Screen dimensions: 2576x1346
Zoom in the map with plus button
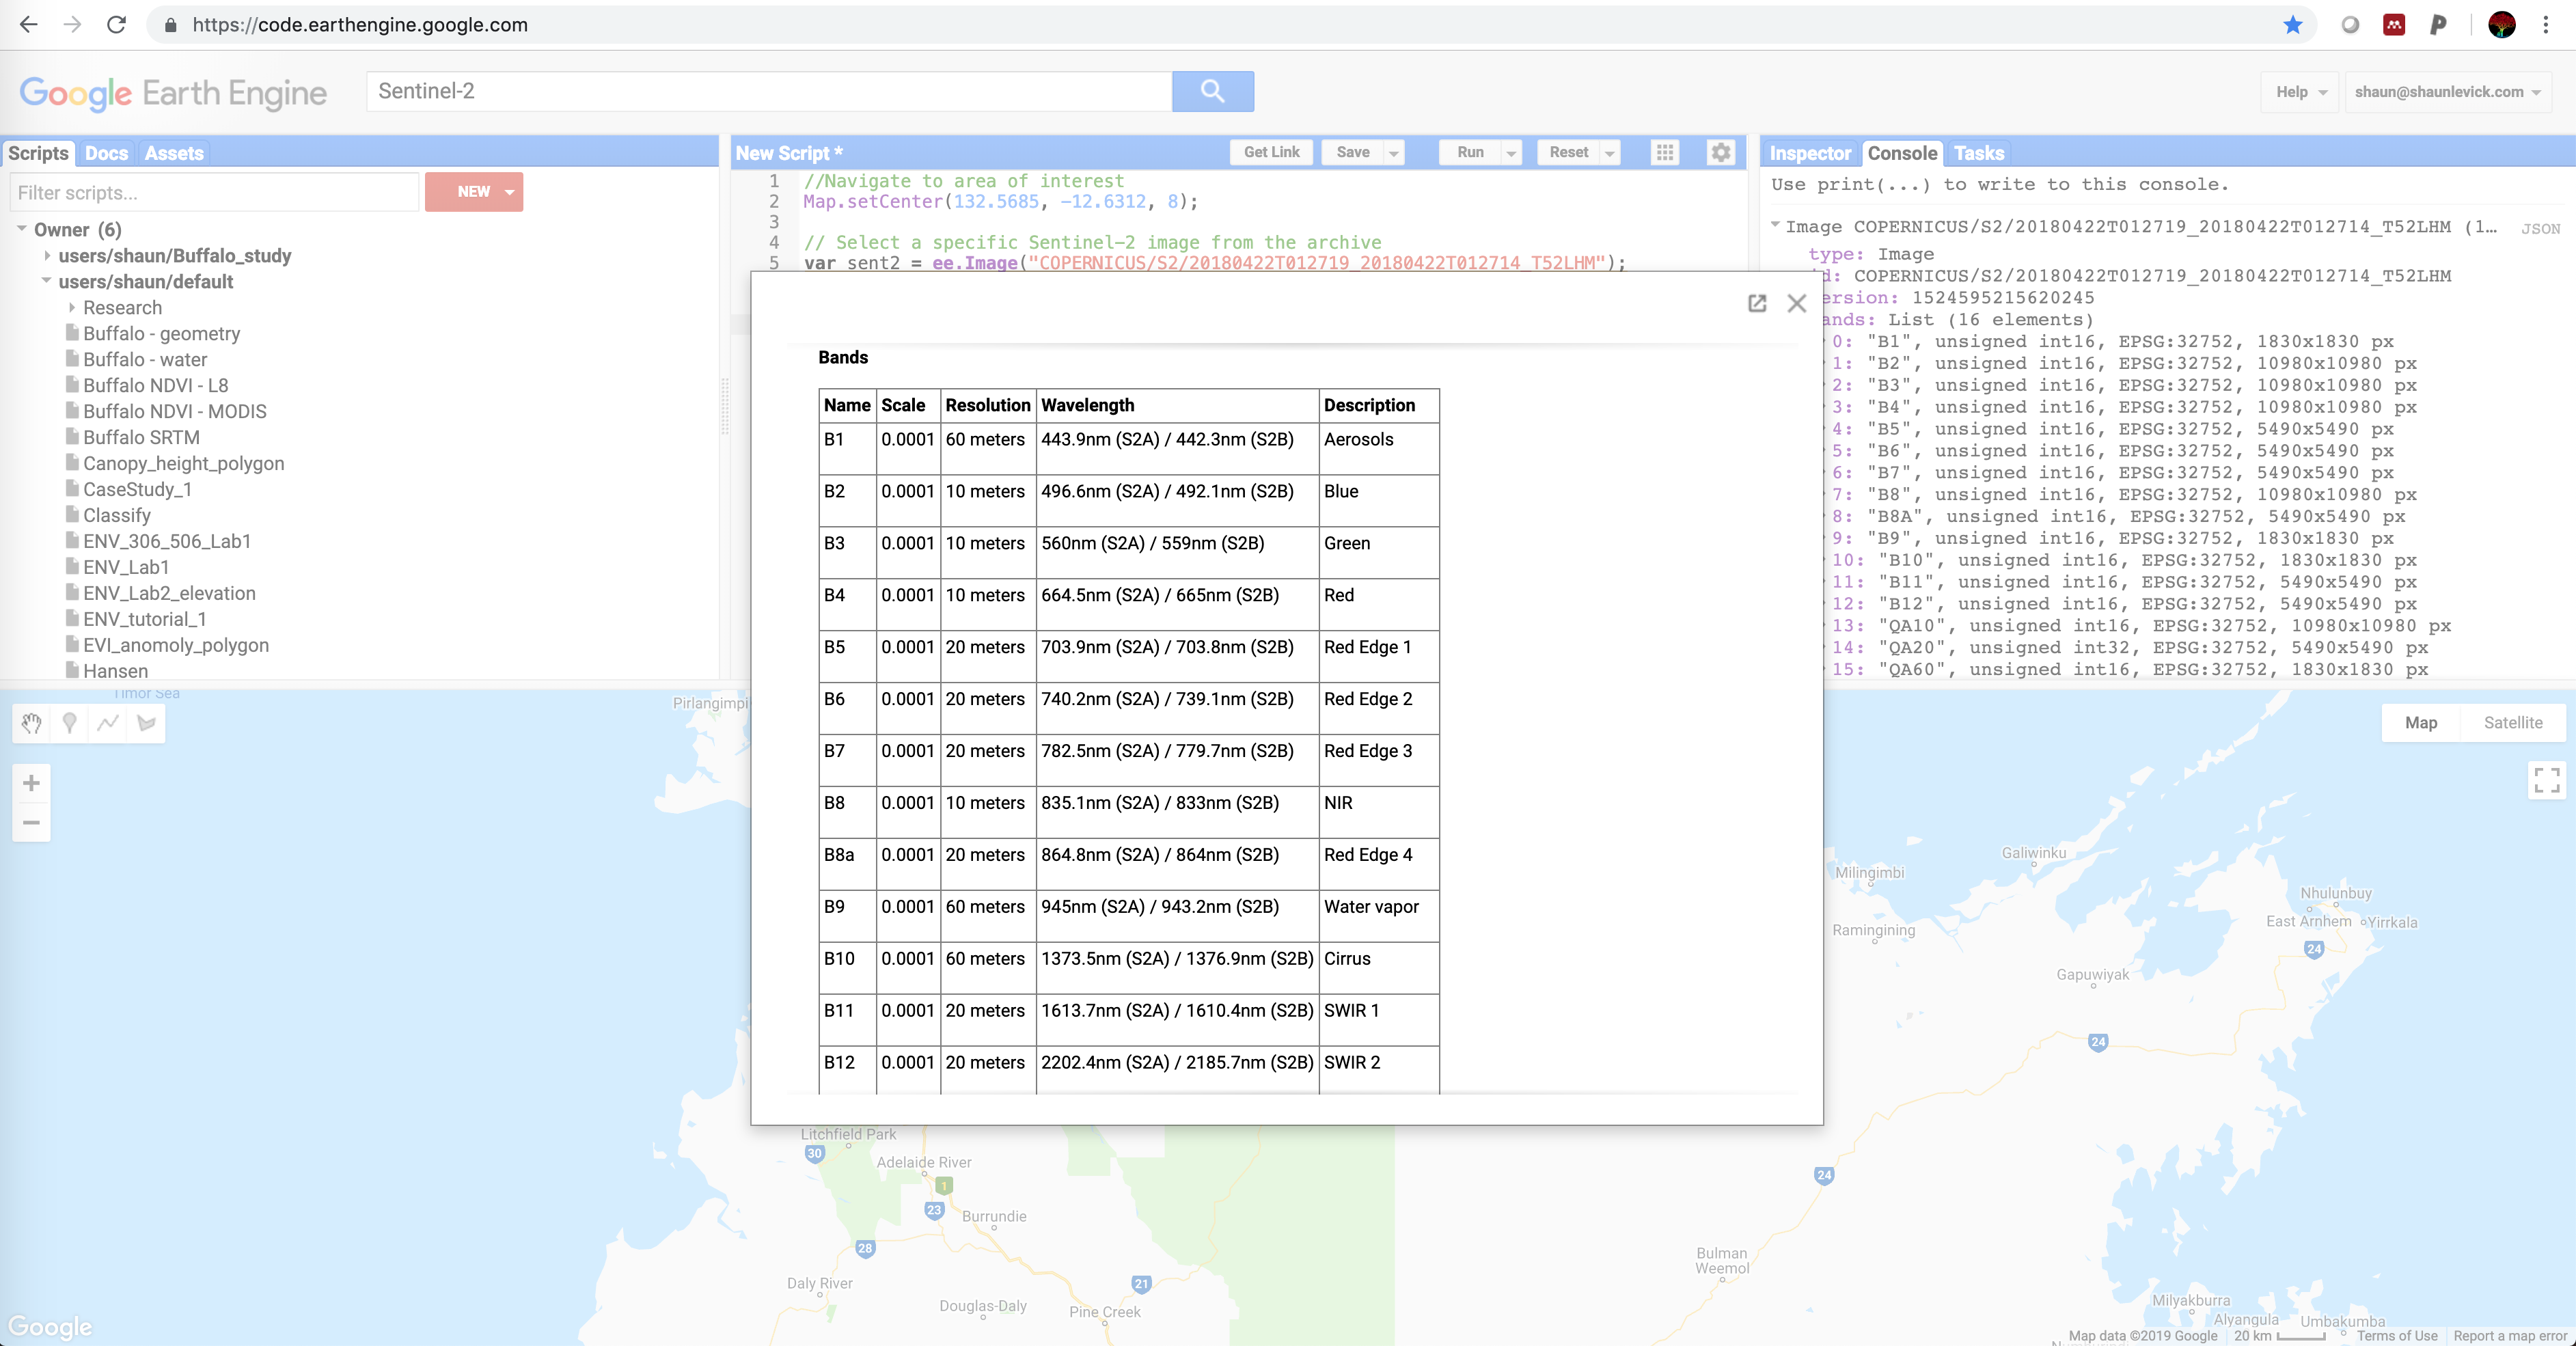click(31, 783)
